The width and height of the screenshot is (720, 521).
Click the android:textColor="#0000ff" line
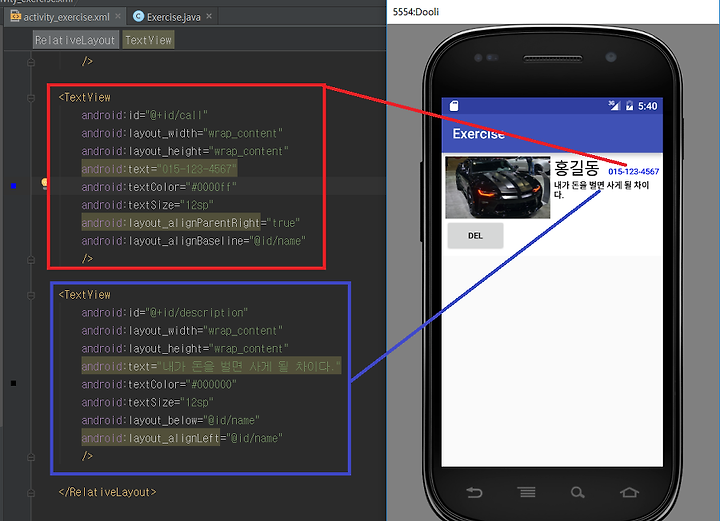[159, 187]
